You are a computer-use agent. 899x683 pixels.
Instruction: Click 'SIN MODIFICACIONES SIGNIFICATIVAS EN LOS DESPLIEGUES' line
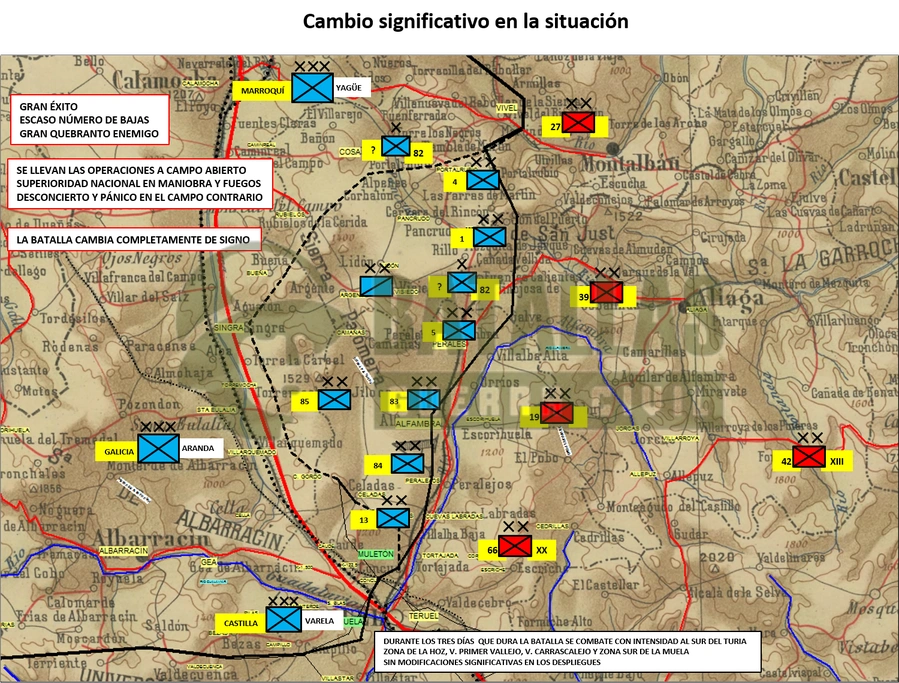pos(492,662)
